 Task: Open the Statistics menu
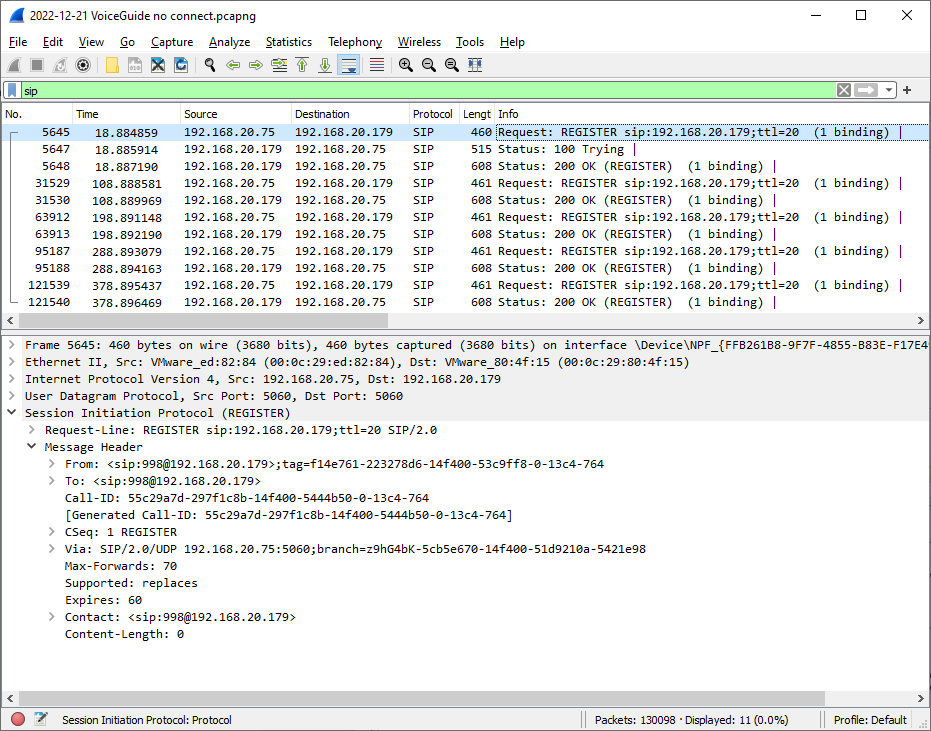pyautogui.click(x=289, y=42)
